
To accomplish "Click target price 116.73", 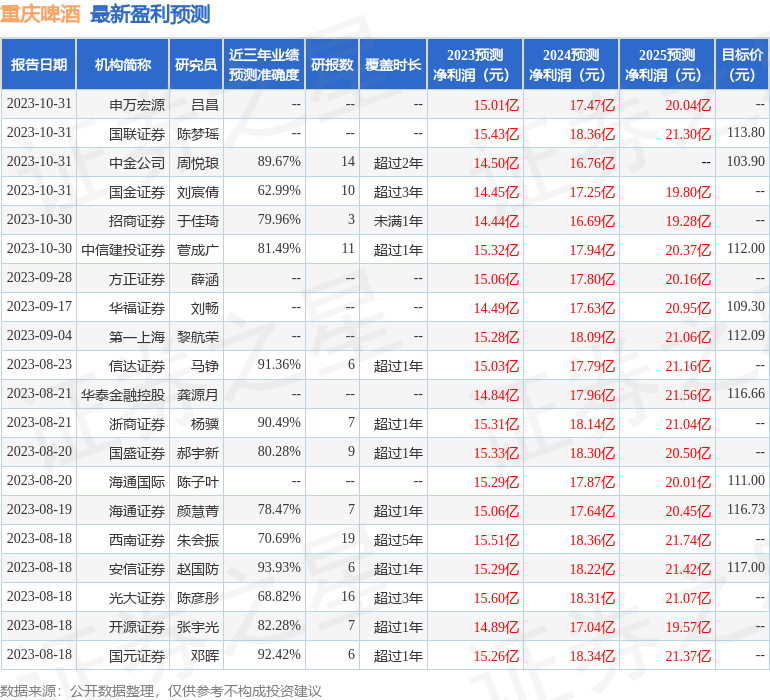I will point(746,509).
